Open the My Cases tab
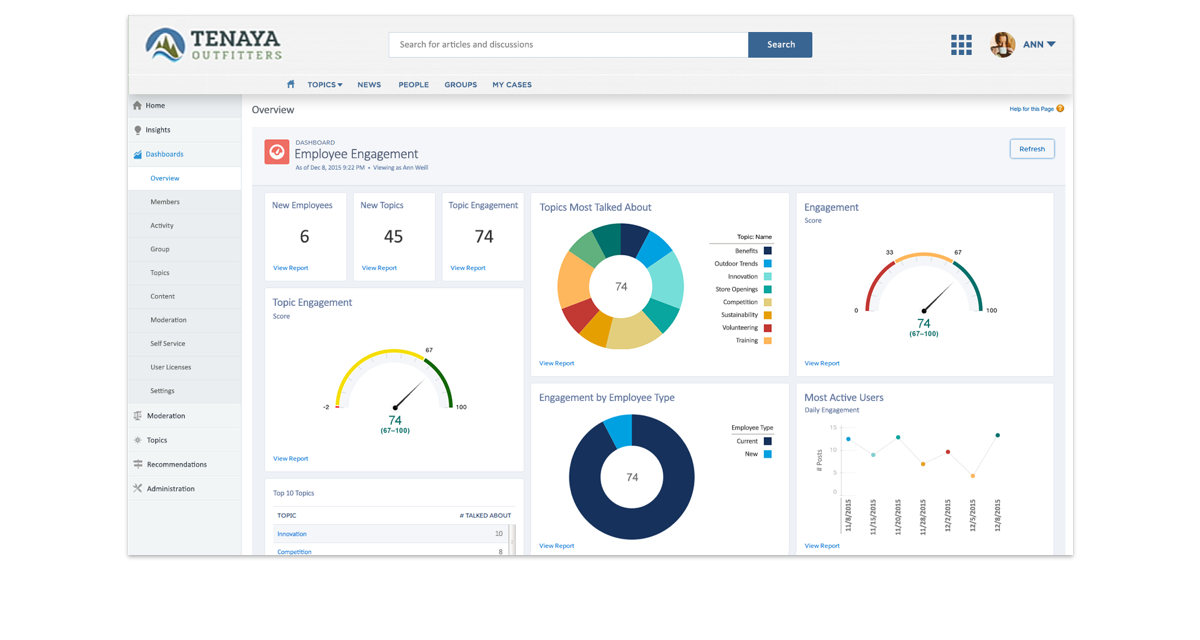 pyautogui.click(x=512, y=85)
